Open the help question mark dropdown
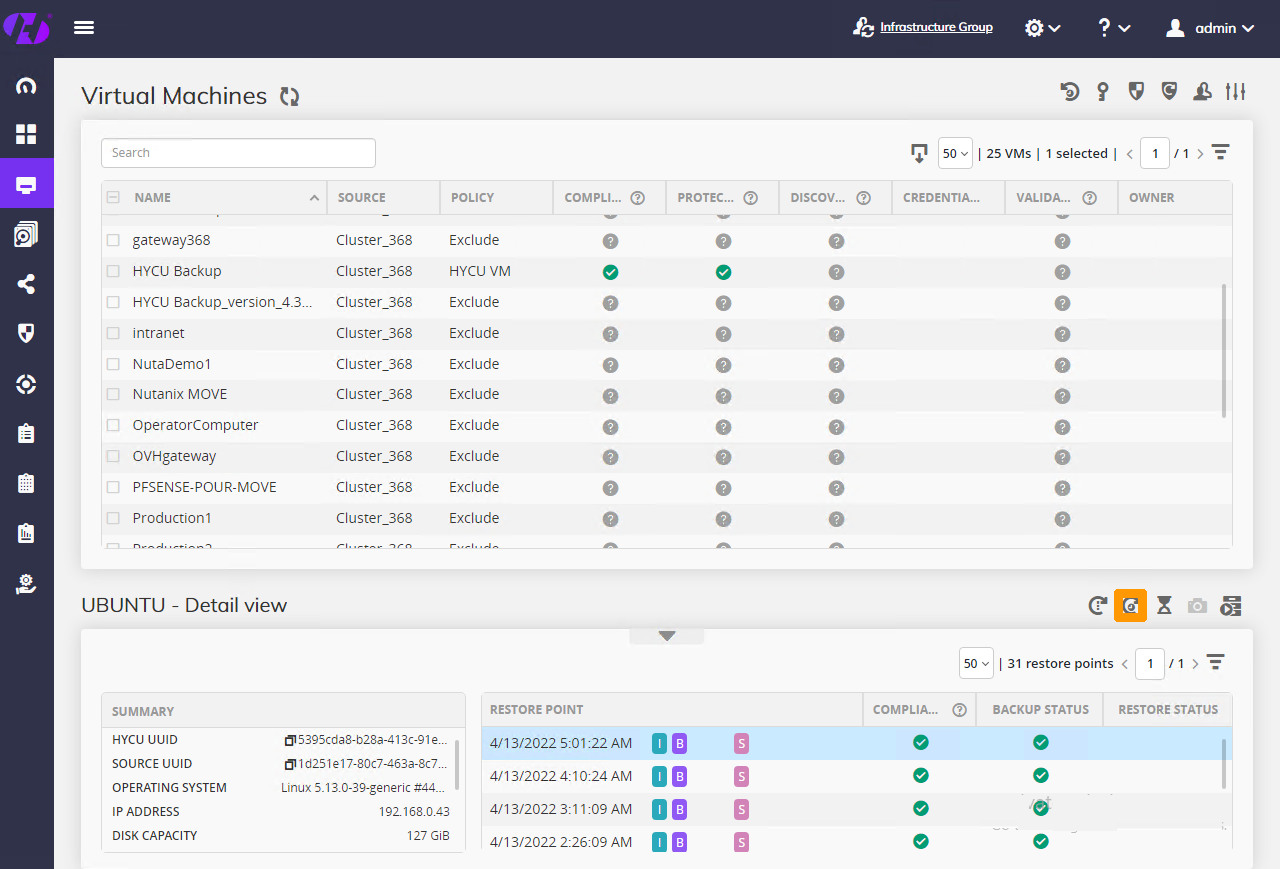Image resolution: width=1280 pixels, height=869 pixels. (1113, 27)
